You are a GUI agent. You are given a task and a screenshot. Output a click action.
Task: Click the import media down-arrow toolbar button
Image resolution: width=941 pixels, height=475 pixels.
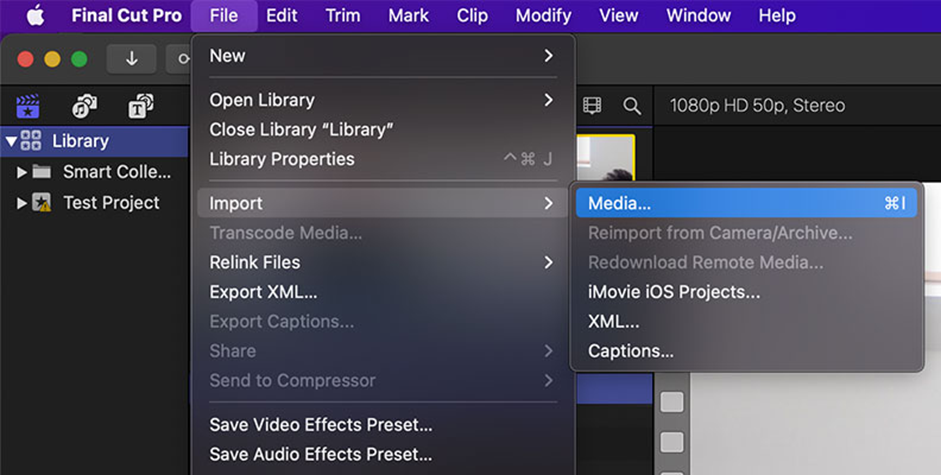[131, 59]
